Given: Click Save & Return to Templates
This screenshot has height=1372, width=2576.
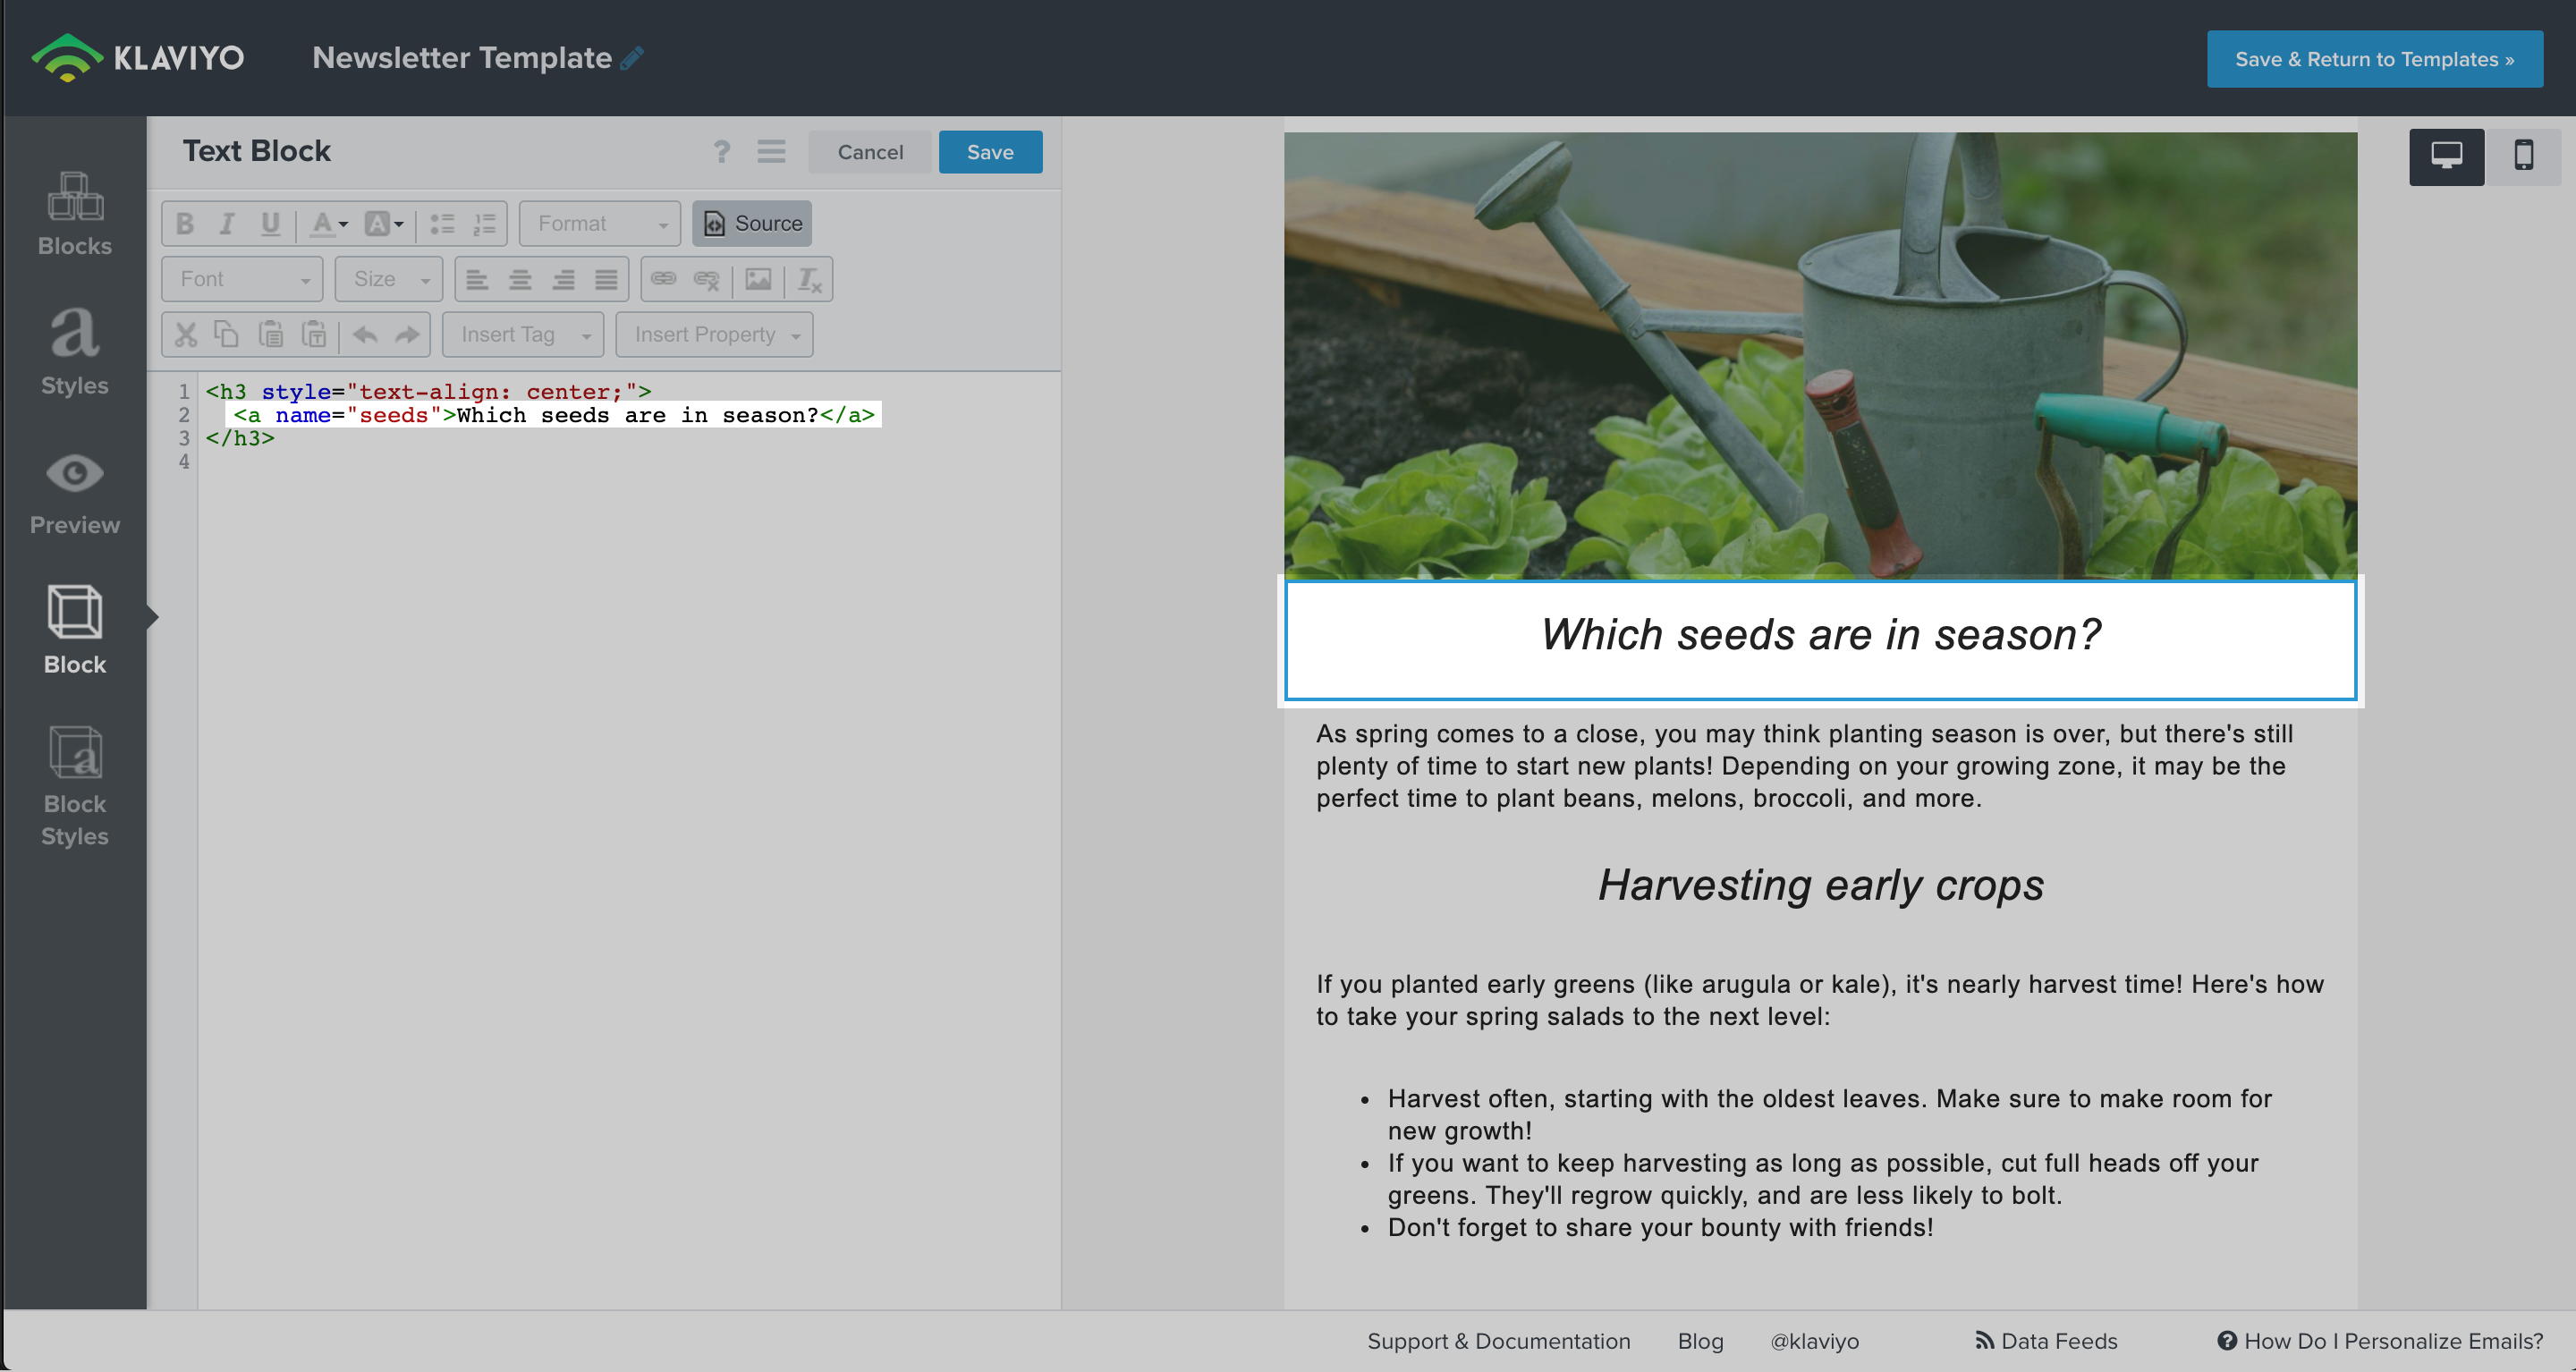Looking at the screenshot, I should [2374, 59].
